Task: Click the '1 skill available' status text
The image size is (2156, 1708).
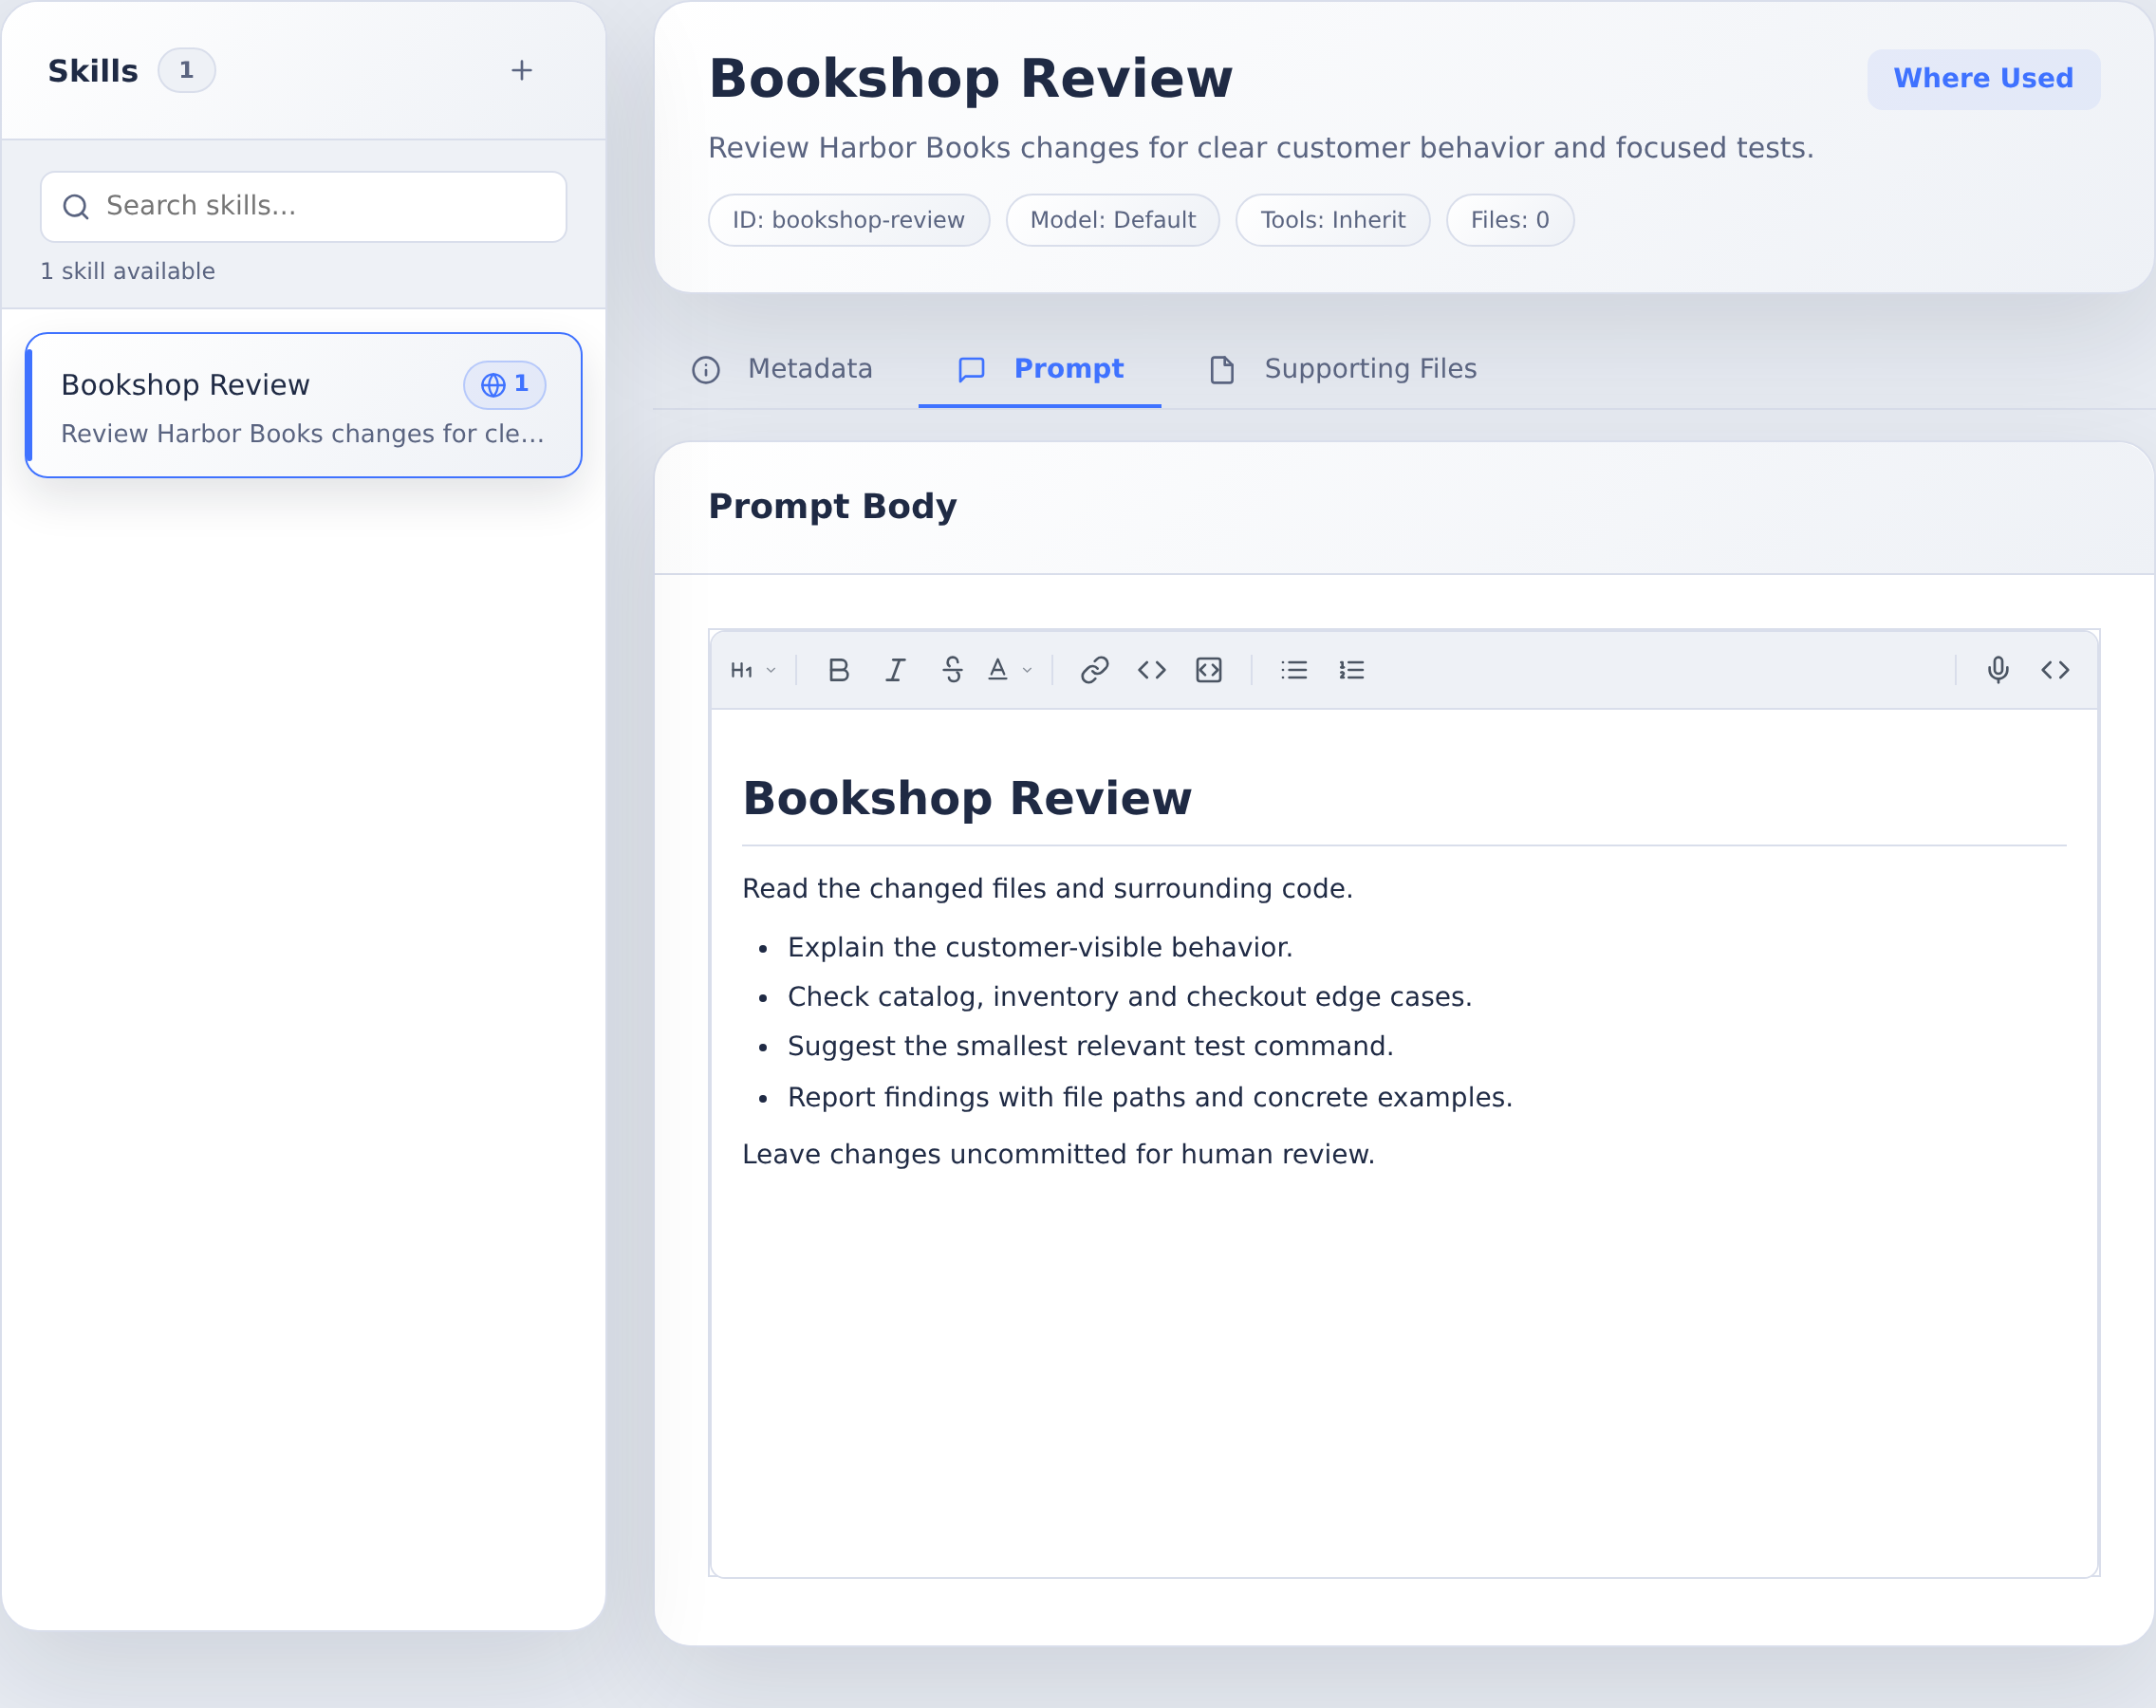Action: [127, 271]
